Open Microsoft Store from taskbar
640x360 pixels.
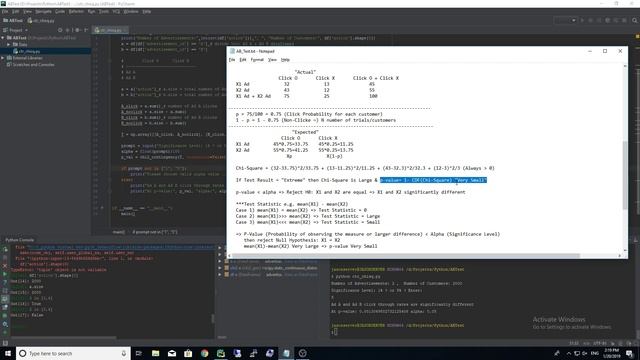pyautogui.click(x=188, y=353)
